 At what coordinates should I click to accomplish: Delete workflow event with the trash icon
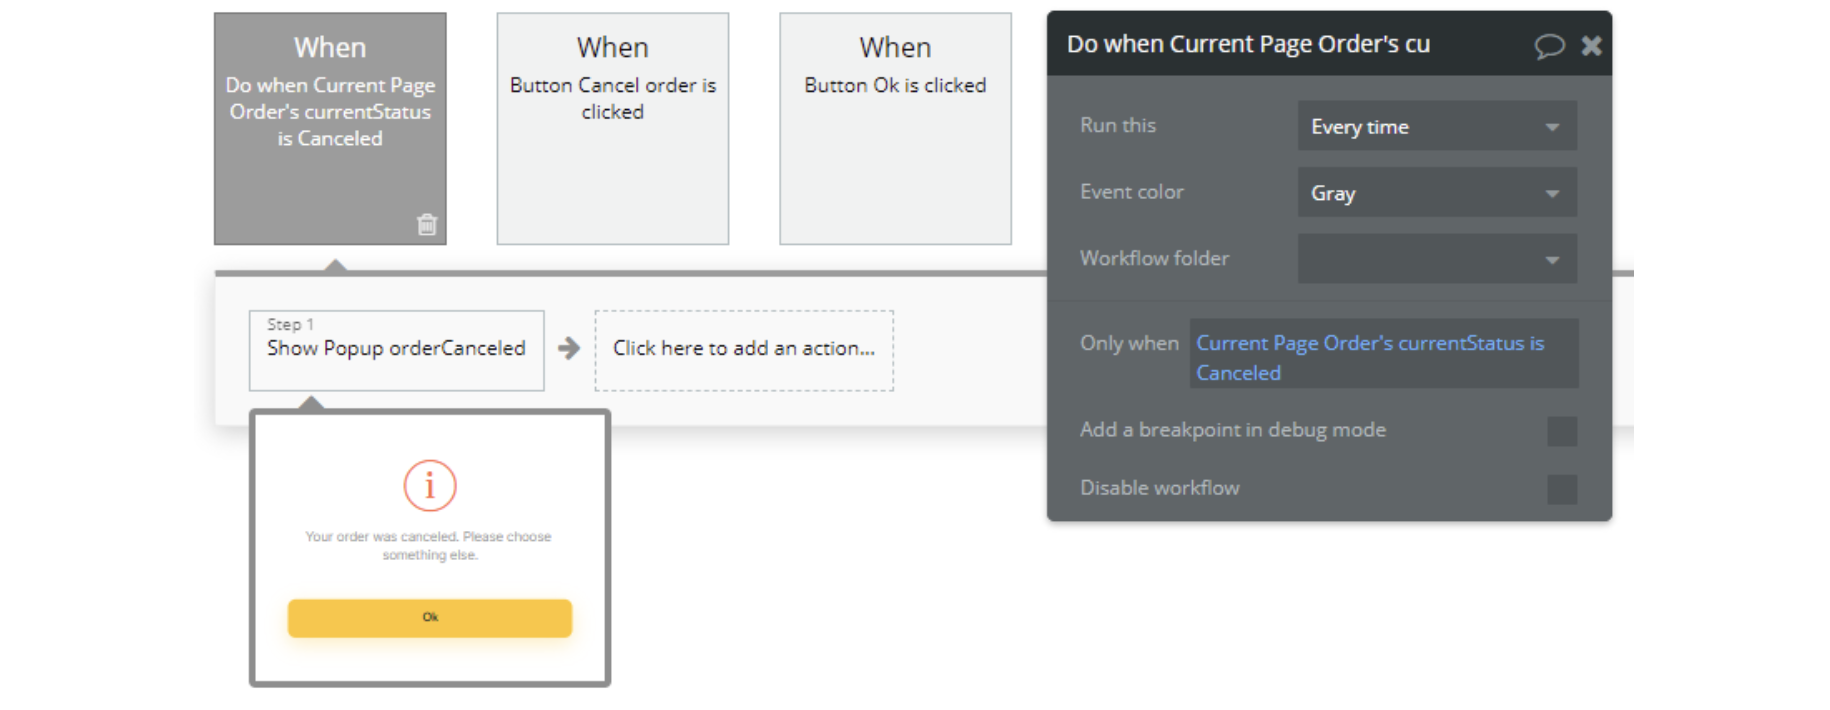click(427, 224)
